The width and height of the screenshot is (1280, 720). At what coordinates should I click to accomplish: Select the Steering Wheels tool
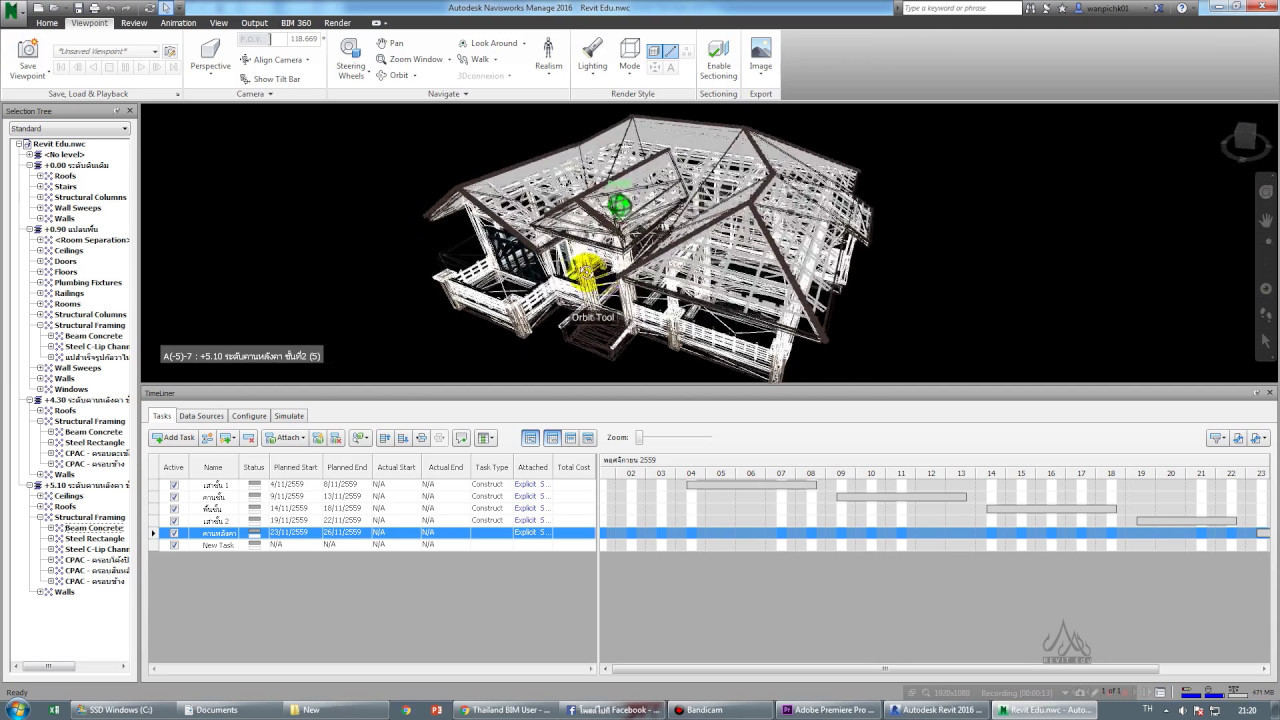coord(351,58)
